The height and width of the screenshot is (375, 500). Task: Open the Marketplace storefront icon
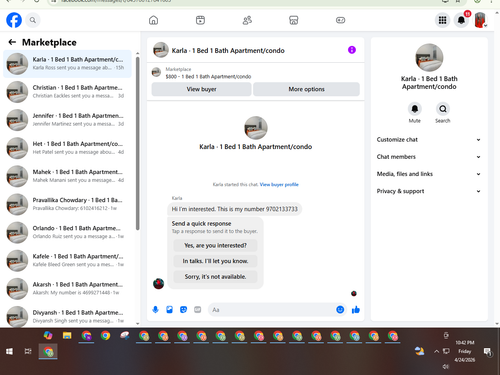point(293,20)
